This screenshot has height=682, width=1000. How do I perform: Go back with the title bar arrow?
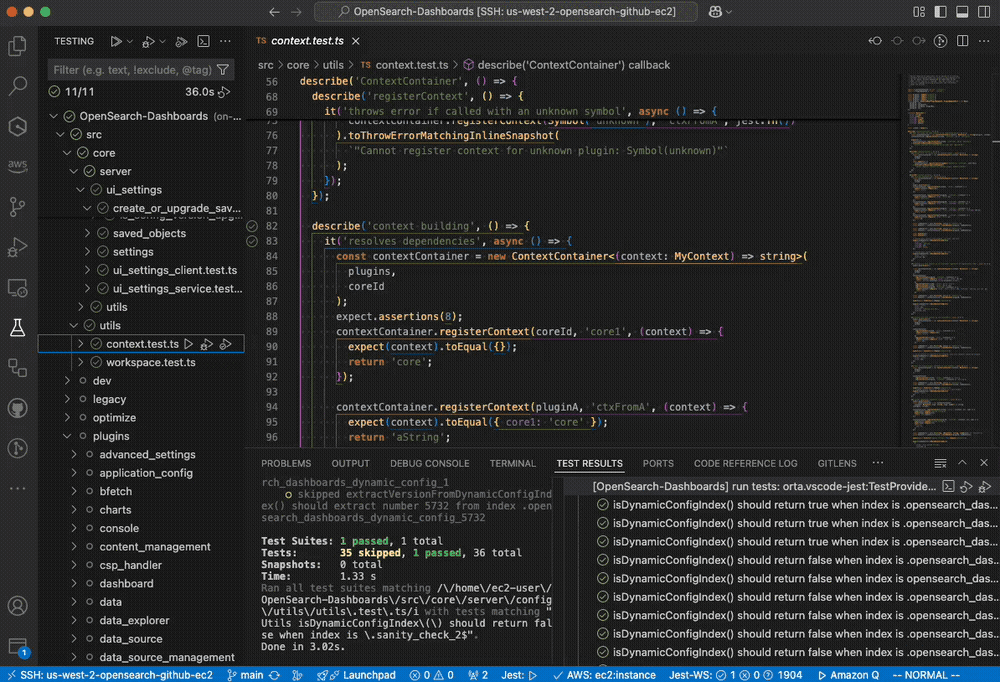click(274, 11)
